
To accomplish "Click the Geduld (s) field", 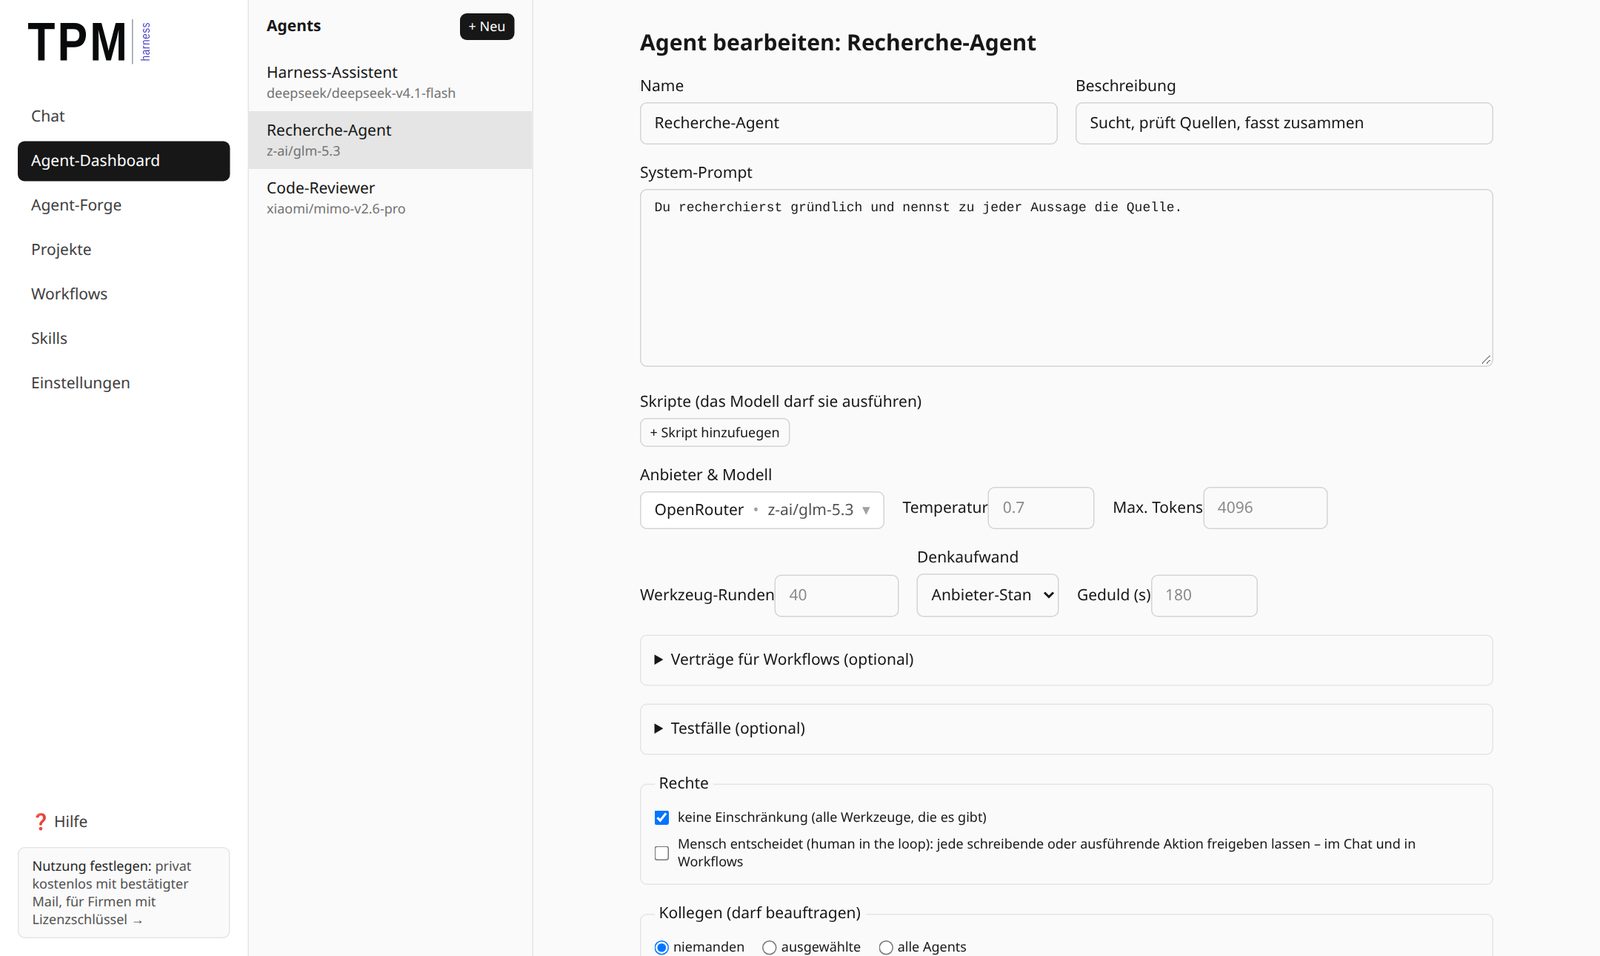I will coord(1204,596).
